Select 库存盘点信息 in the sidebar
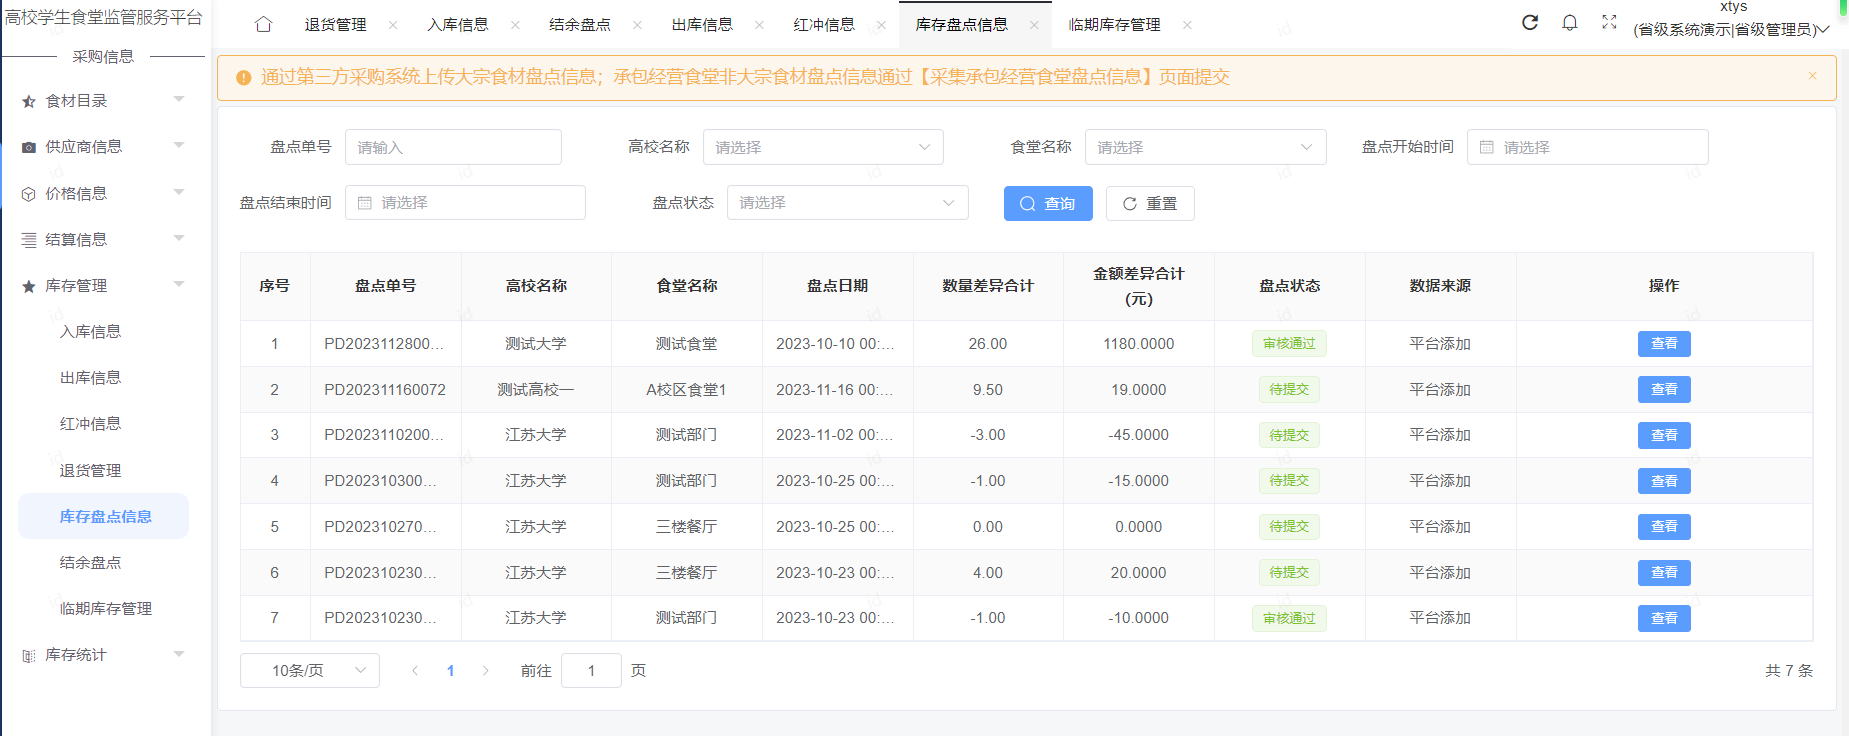This screenshot has height=736, width=1849. [x=103, y=516]
